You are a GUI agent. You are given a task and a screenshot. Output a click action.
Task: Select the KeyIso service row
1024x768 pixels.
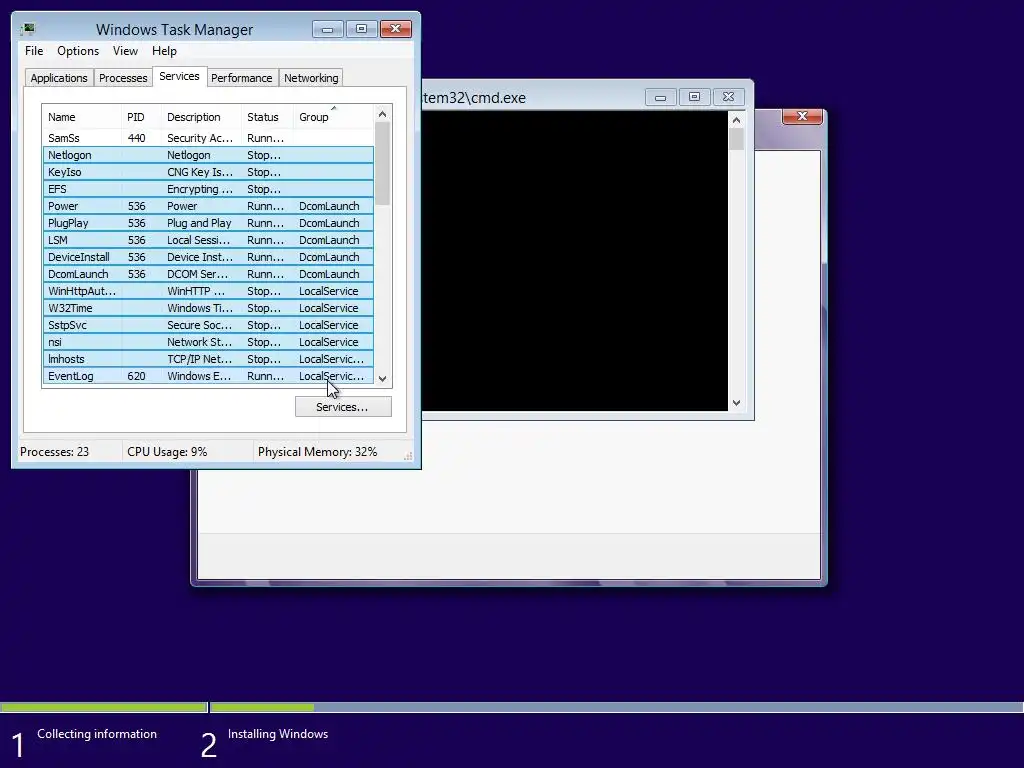coord(208,172)
